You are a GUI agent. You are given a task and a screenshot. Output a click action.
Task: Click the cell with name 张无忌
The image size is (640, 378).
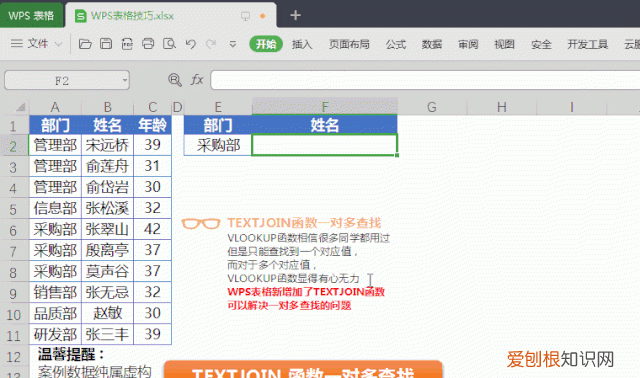tap(107, 292)
